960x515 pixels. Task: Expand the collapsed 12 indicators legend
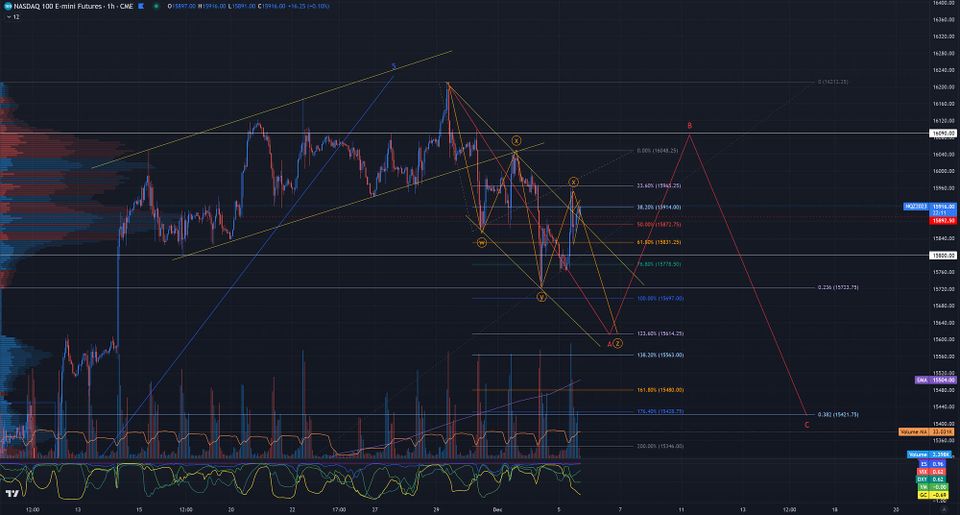coord(13,17)
